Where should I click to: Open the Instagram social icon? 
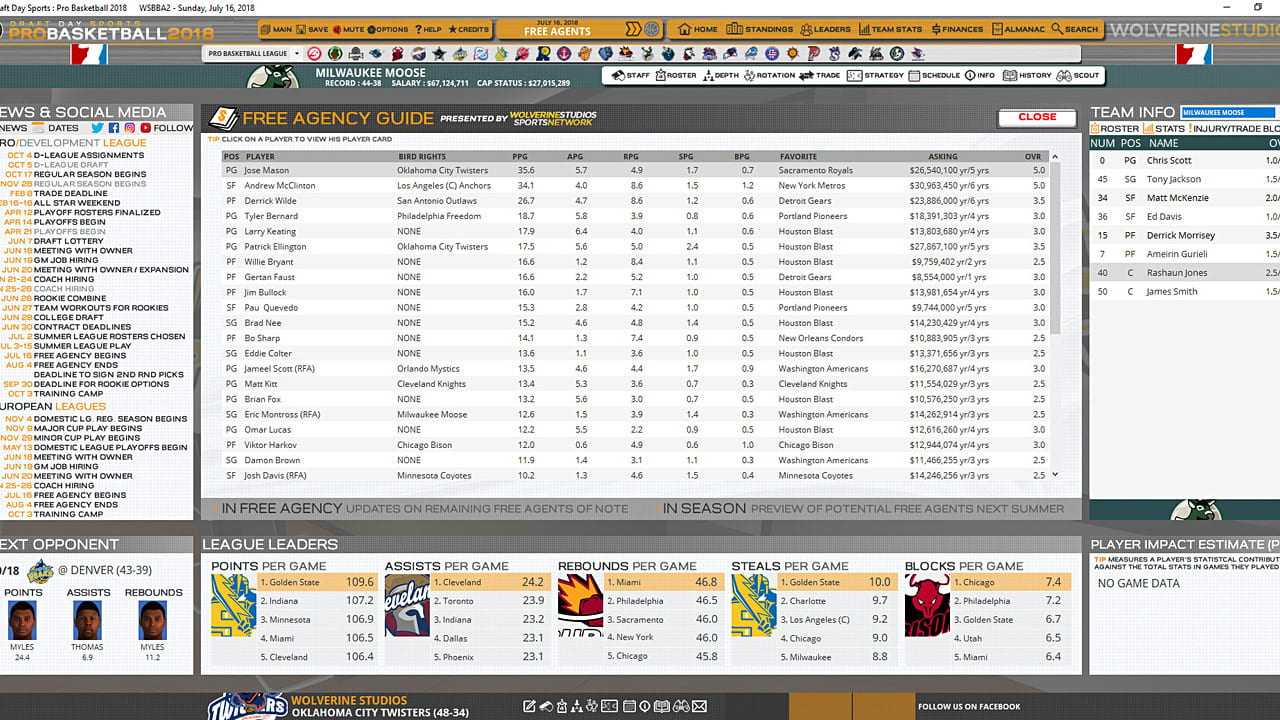[130, 128]
